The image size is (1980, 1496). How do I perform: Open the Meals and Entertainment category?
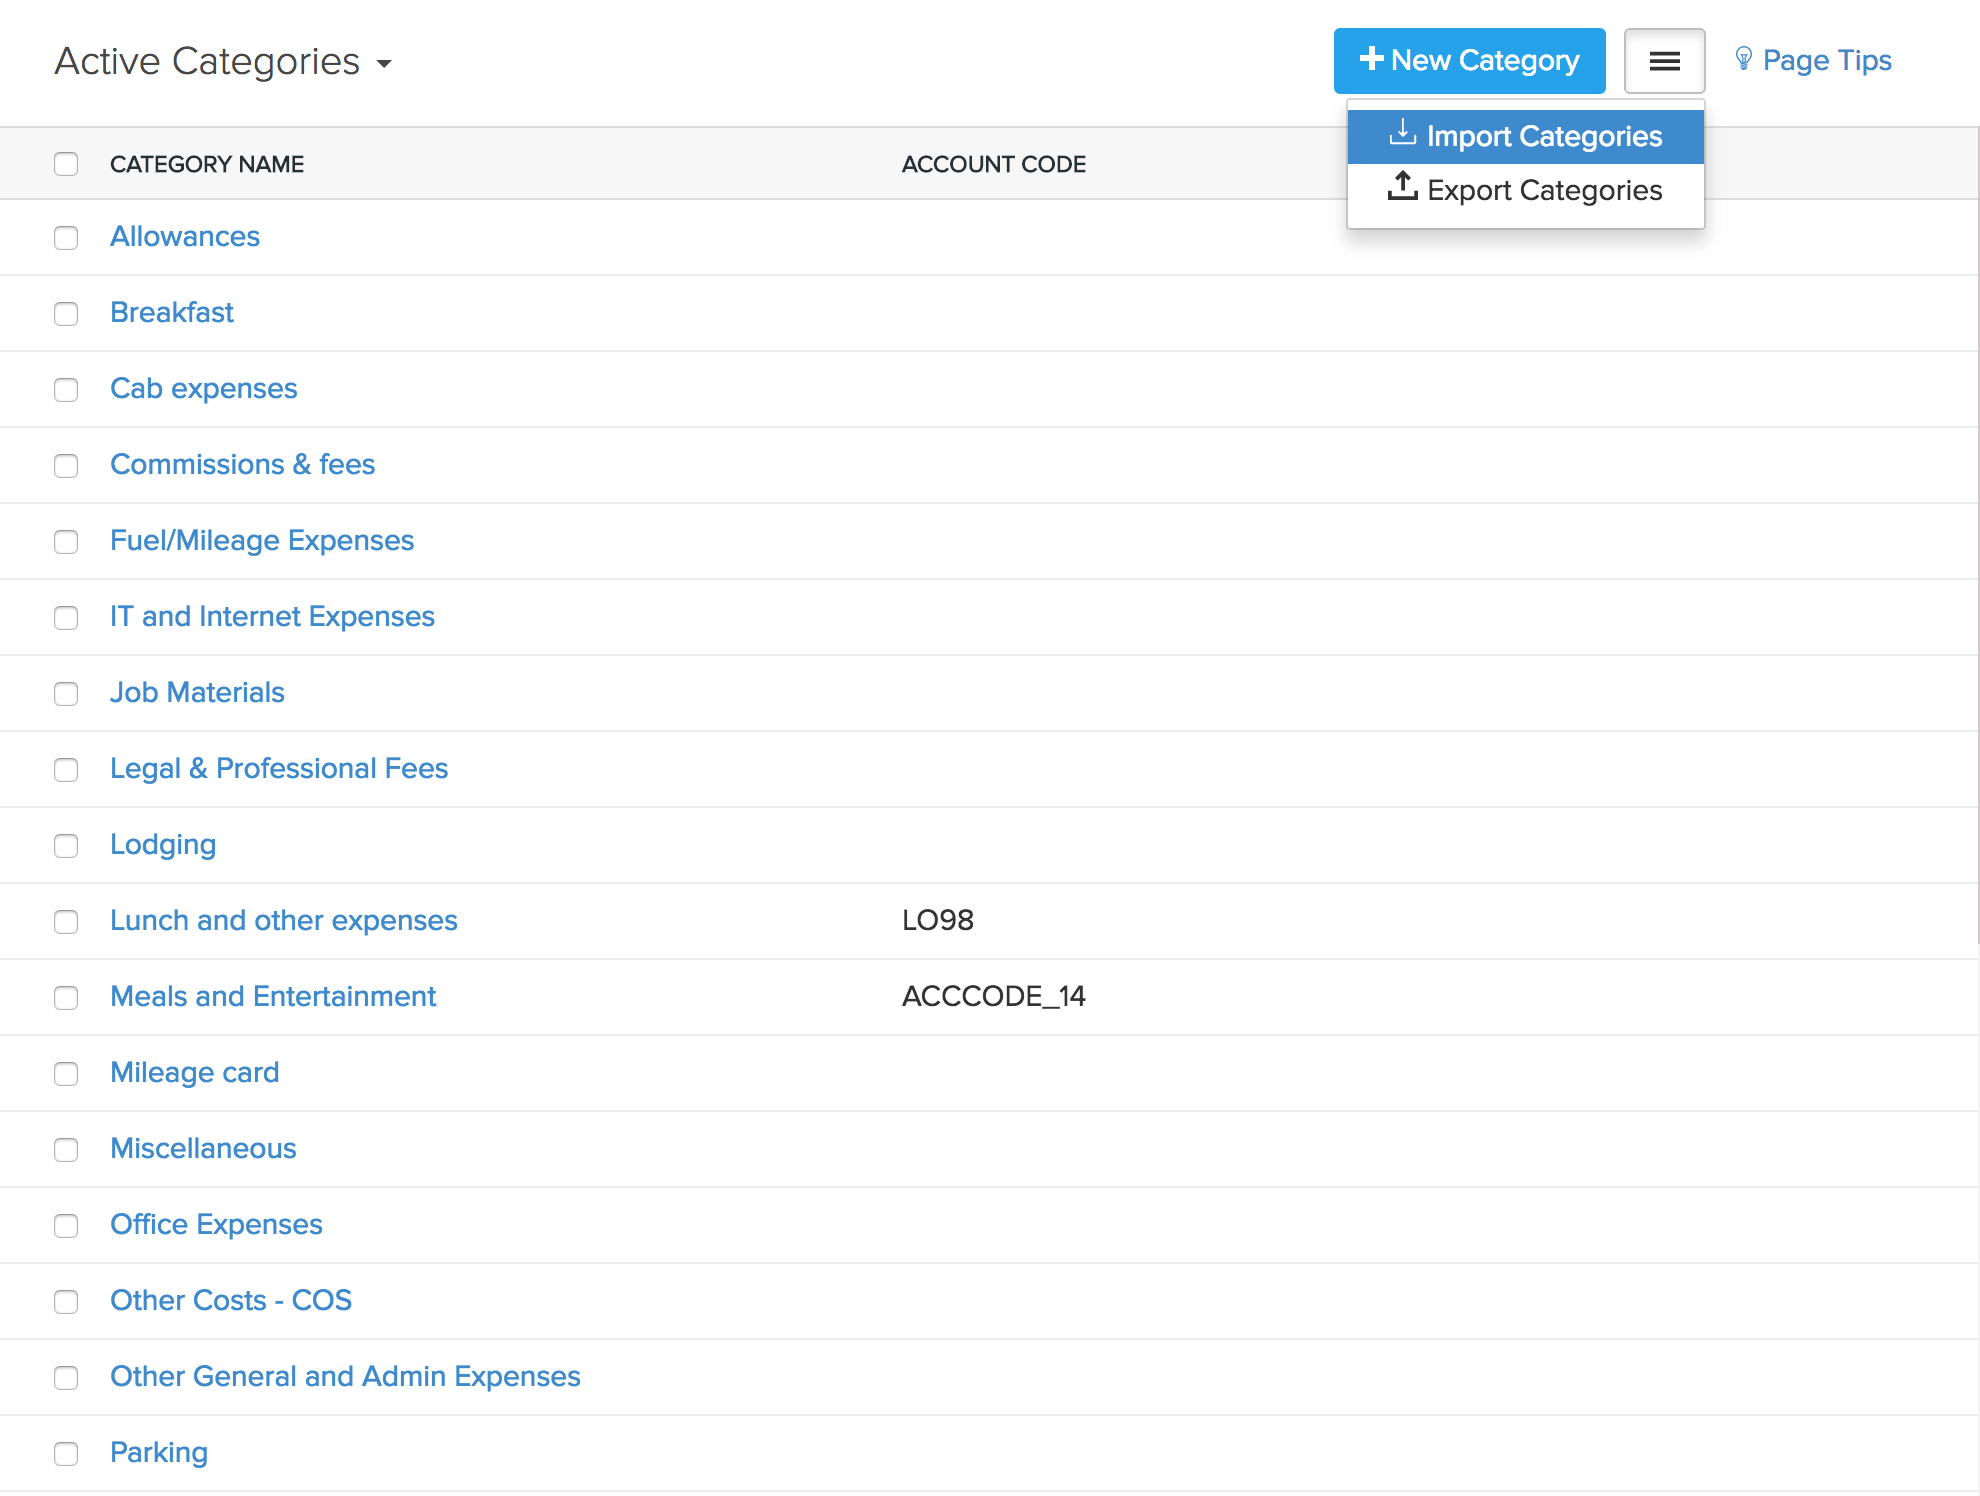click(273, 996)
